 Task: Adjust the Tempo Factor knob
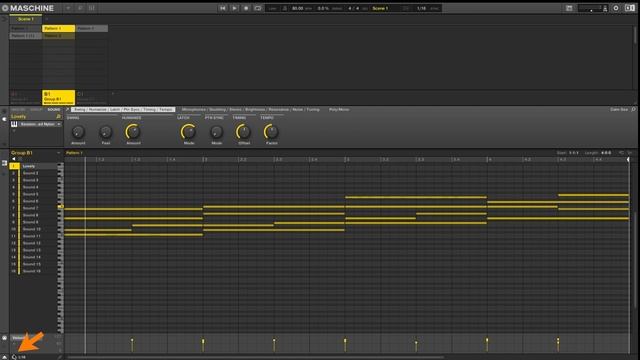click(x=271, y=132)
